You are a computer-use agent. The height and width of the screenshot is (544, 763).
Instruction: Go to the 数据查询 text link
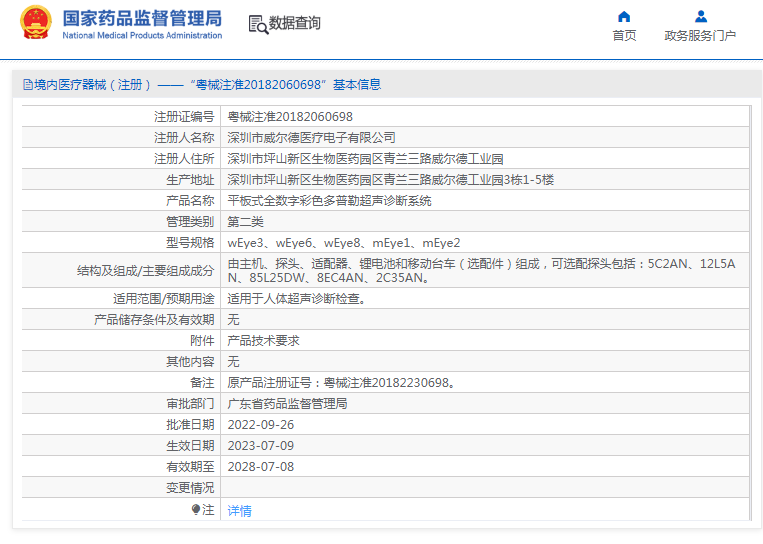[x=295, y=23]
